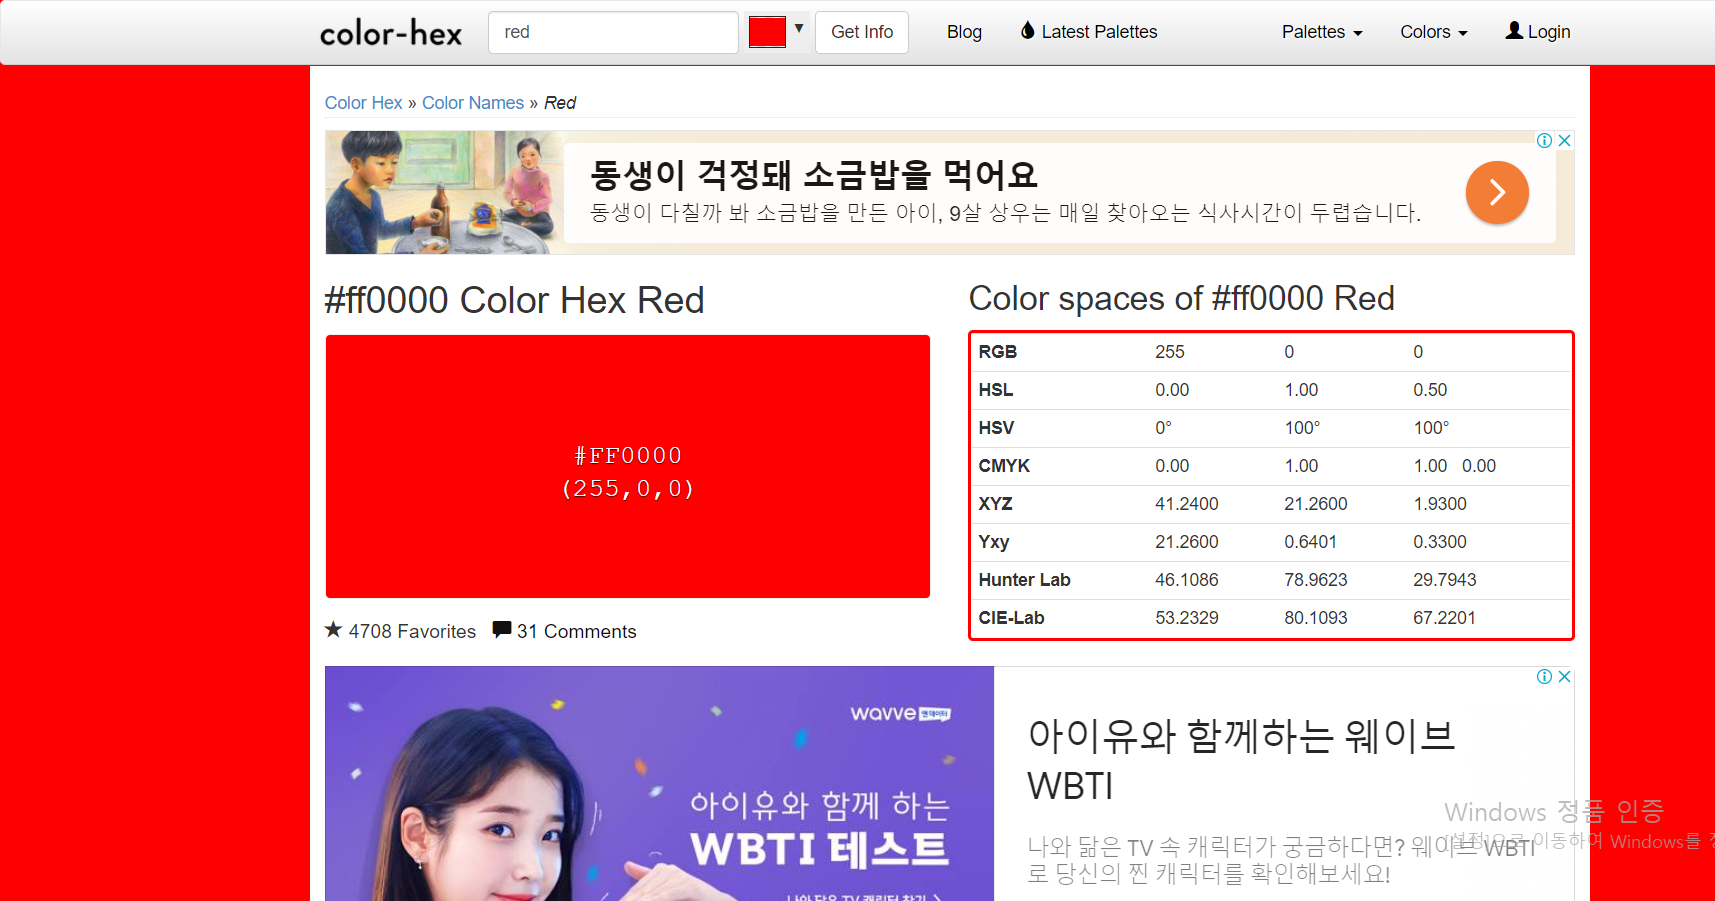Click the current breadcrumb item Red
The width and height of the screenshot is (1715, 901).
click(x=560, y=103)
